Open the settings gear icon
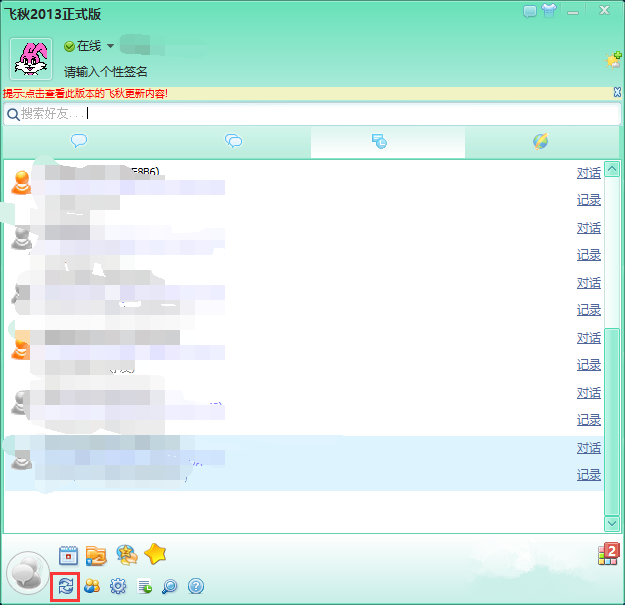Viewport: 625px width, 605px height. coord(118,586)
